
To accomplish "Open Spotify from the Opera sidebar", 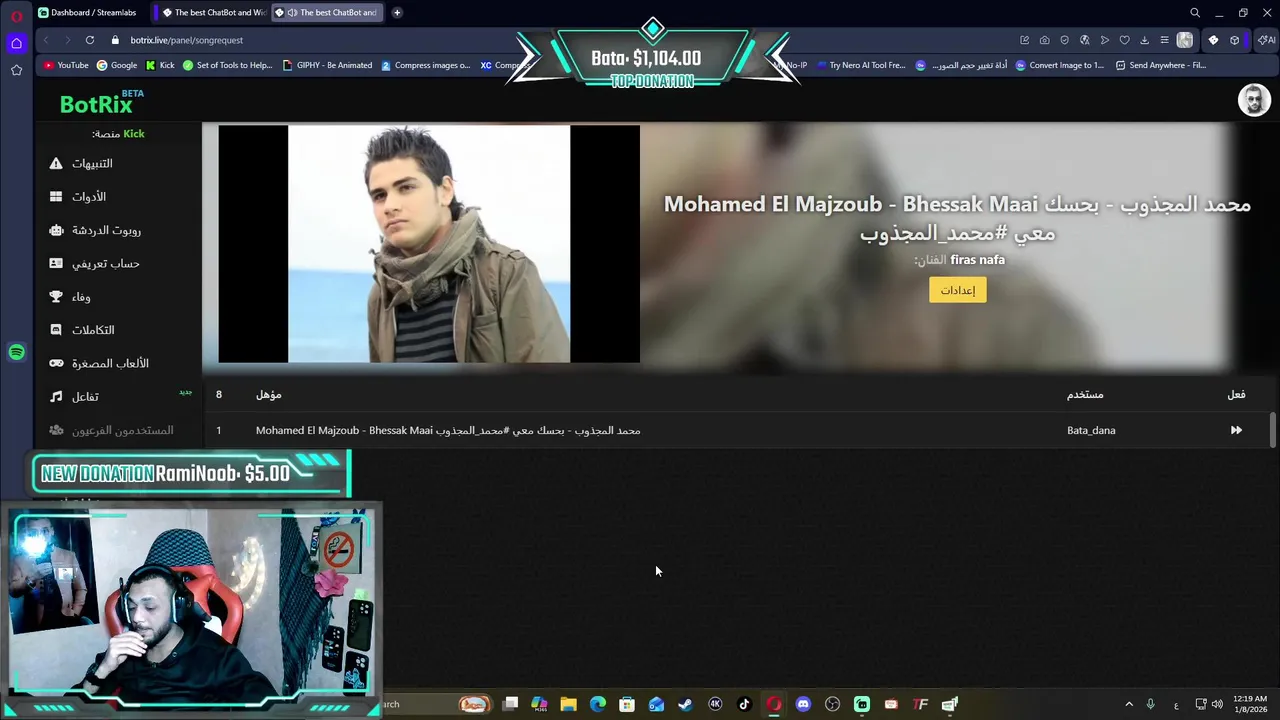I will coord(16,352).
